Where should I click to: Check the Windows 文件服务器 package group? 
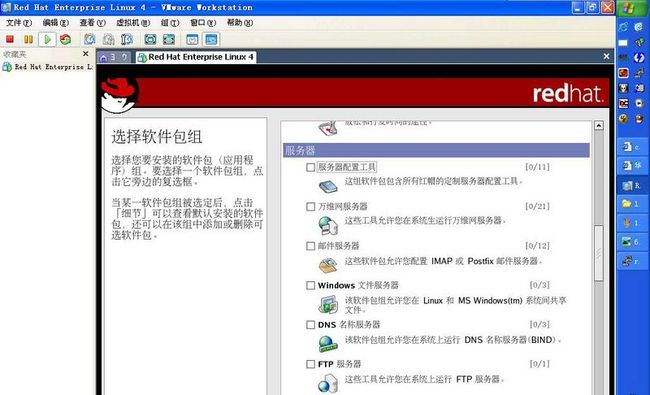(x=310, y=285)
